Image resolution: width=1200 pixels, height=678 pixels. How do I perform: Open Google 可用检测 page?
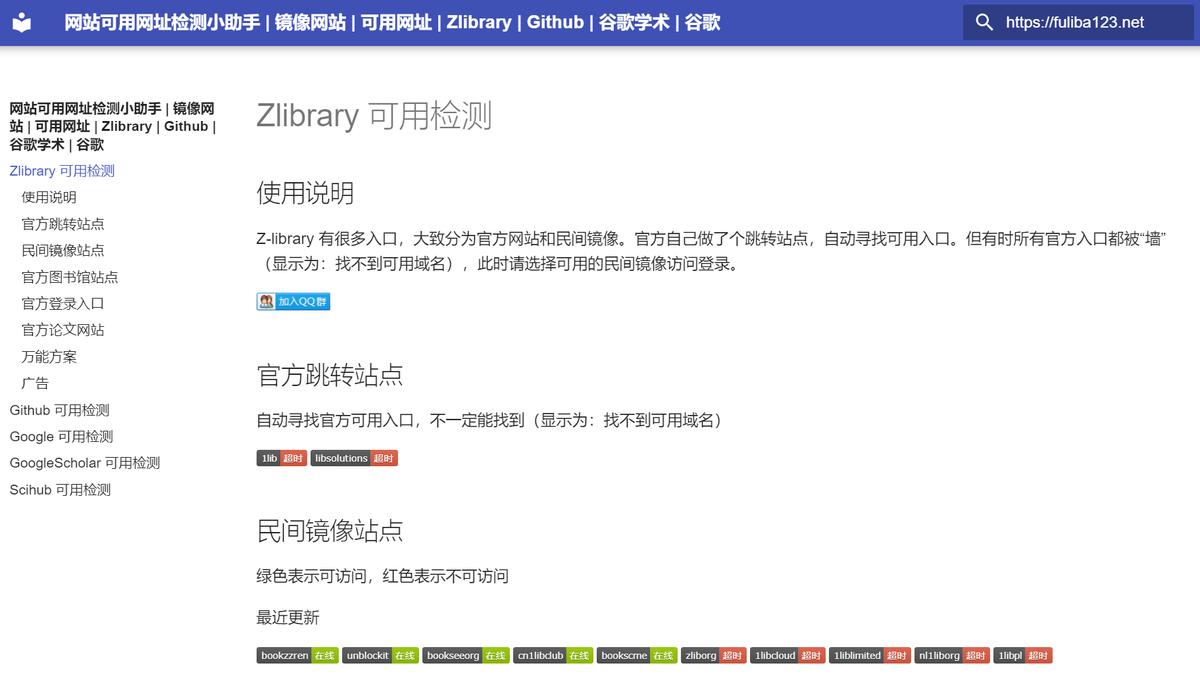[x=61, y=436]
